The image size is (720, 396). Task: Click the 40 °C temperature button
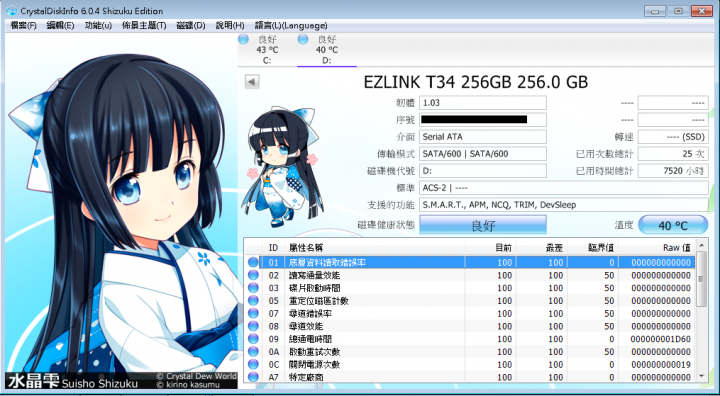click(673, 225)
